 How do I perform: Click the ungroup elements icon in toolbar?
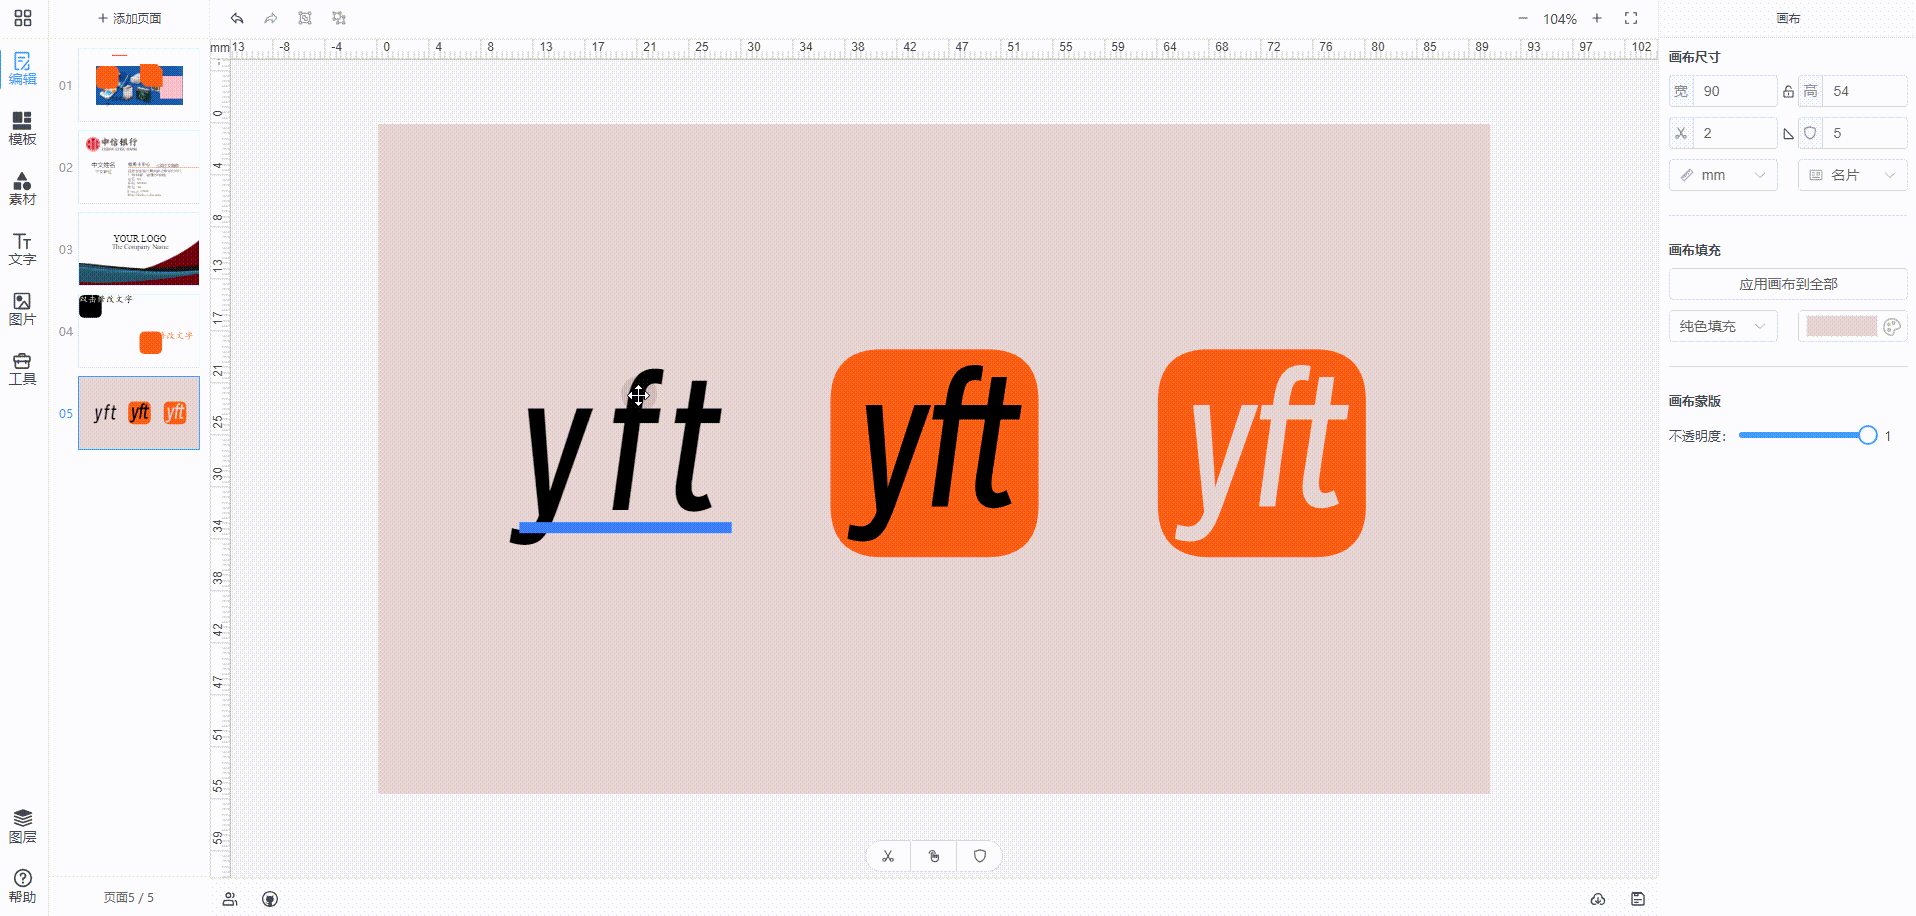[x=339, y=18]
